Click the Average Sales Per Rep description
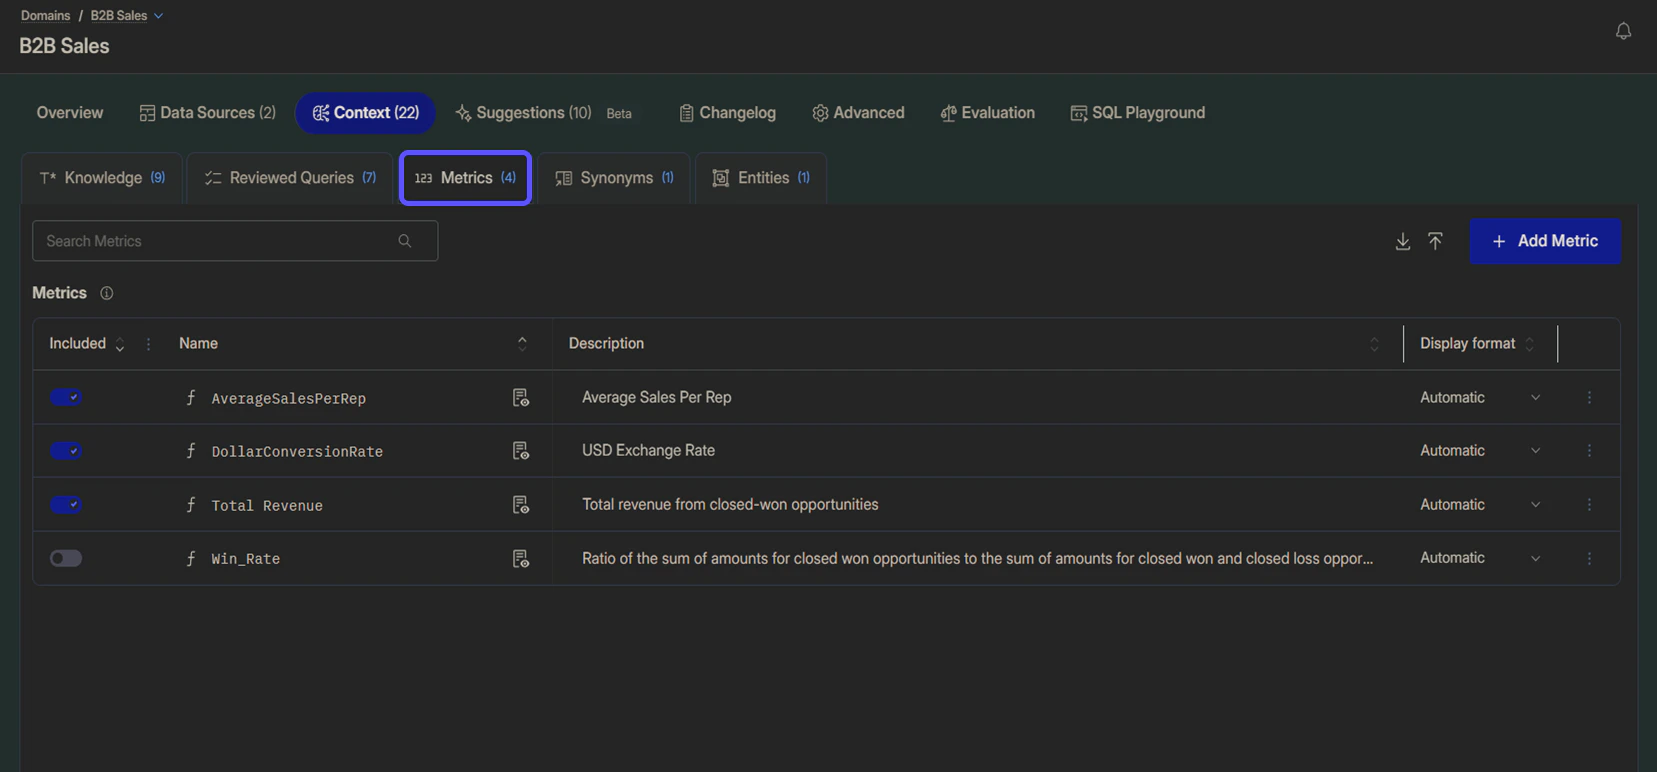 tap(656, 398)
